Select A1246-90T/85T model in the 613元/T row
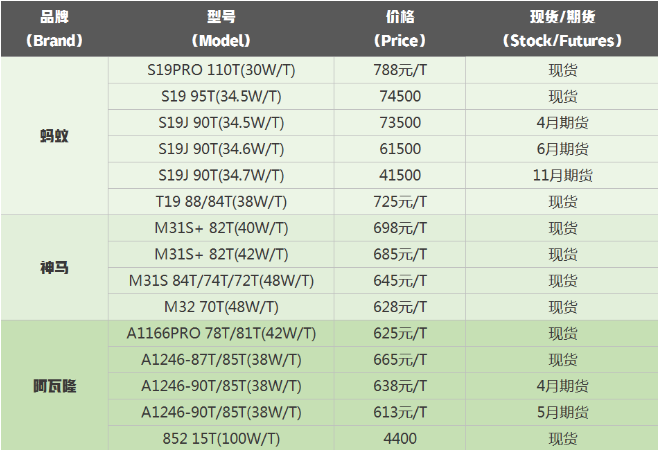The image size is (658, 451). [x=221, y=412]
